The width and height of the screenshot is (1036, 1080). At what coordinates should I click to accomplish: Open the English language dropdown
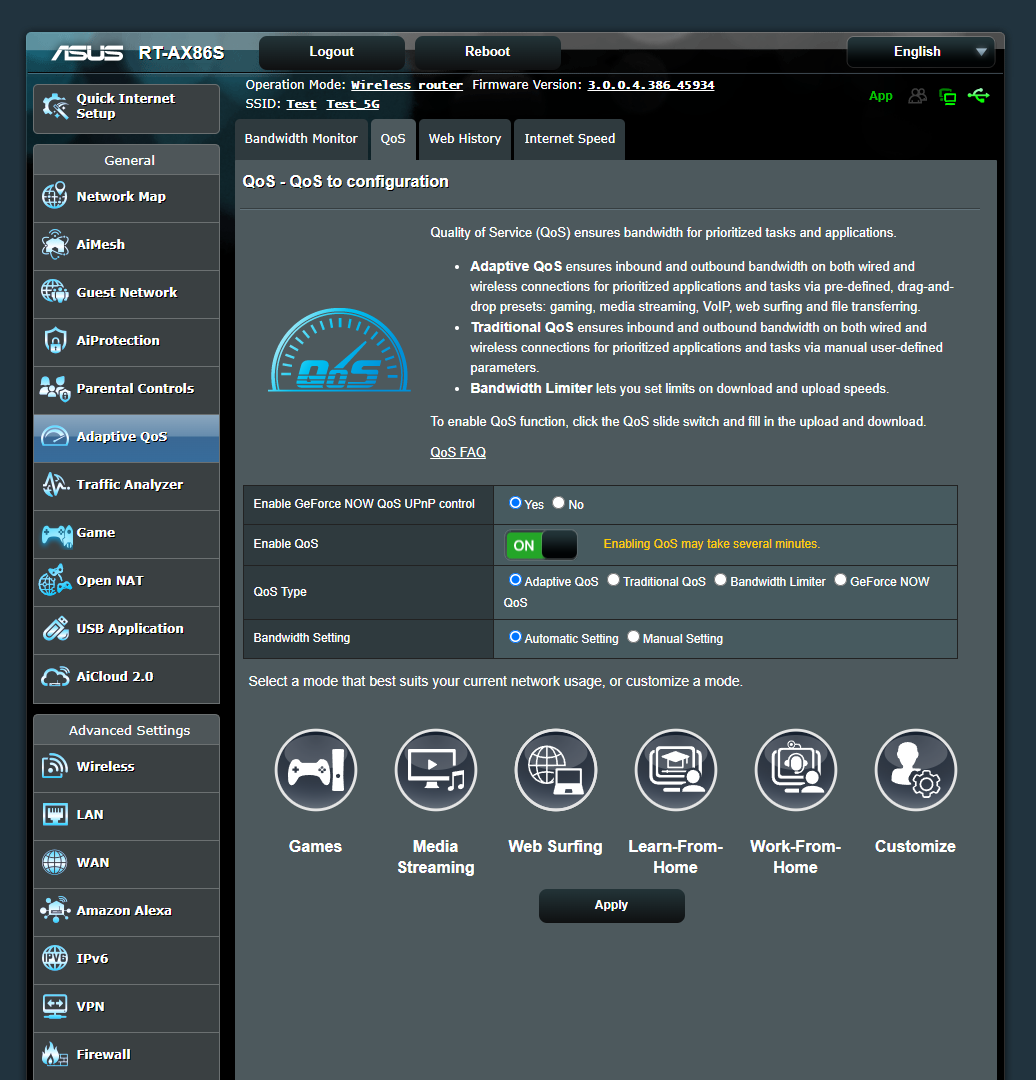coord(920,51)
